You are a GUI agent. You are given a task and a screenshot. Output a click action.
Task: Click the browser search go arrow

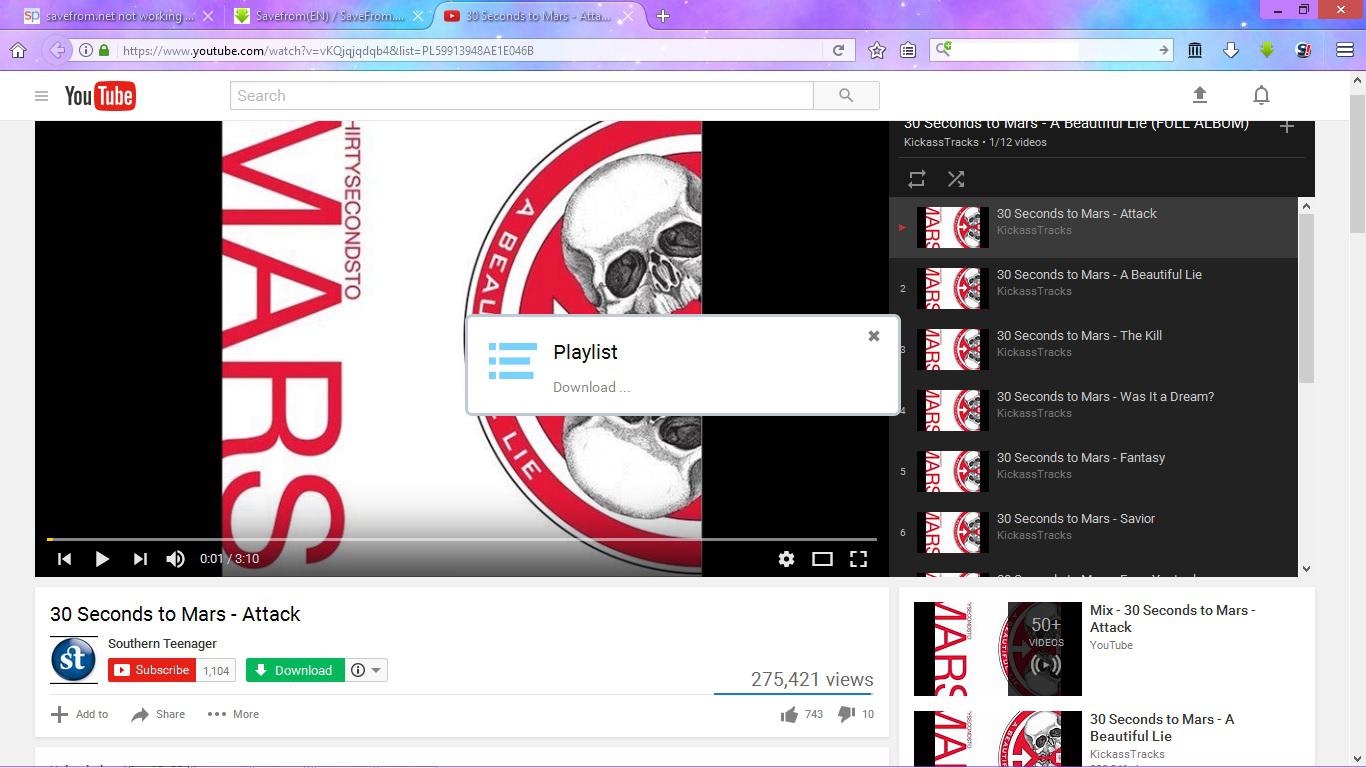(x=1164, y=50)
